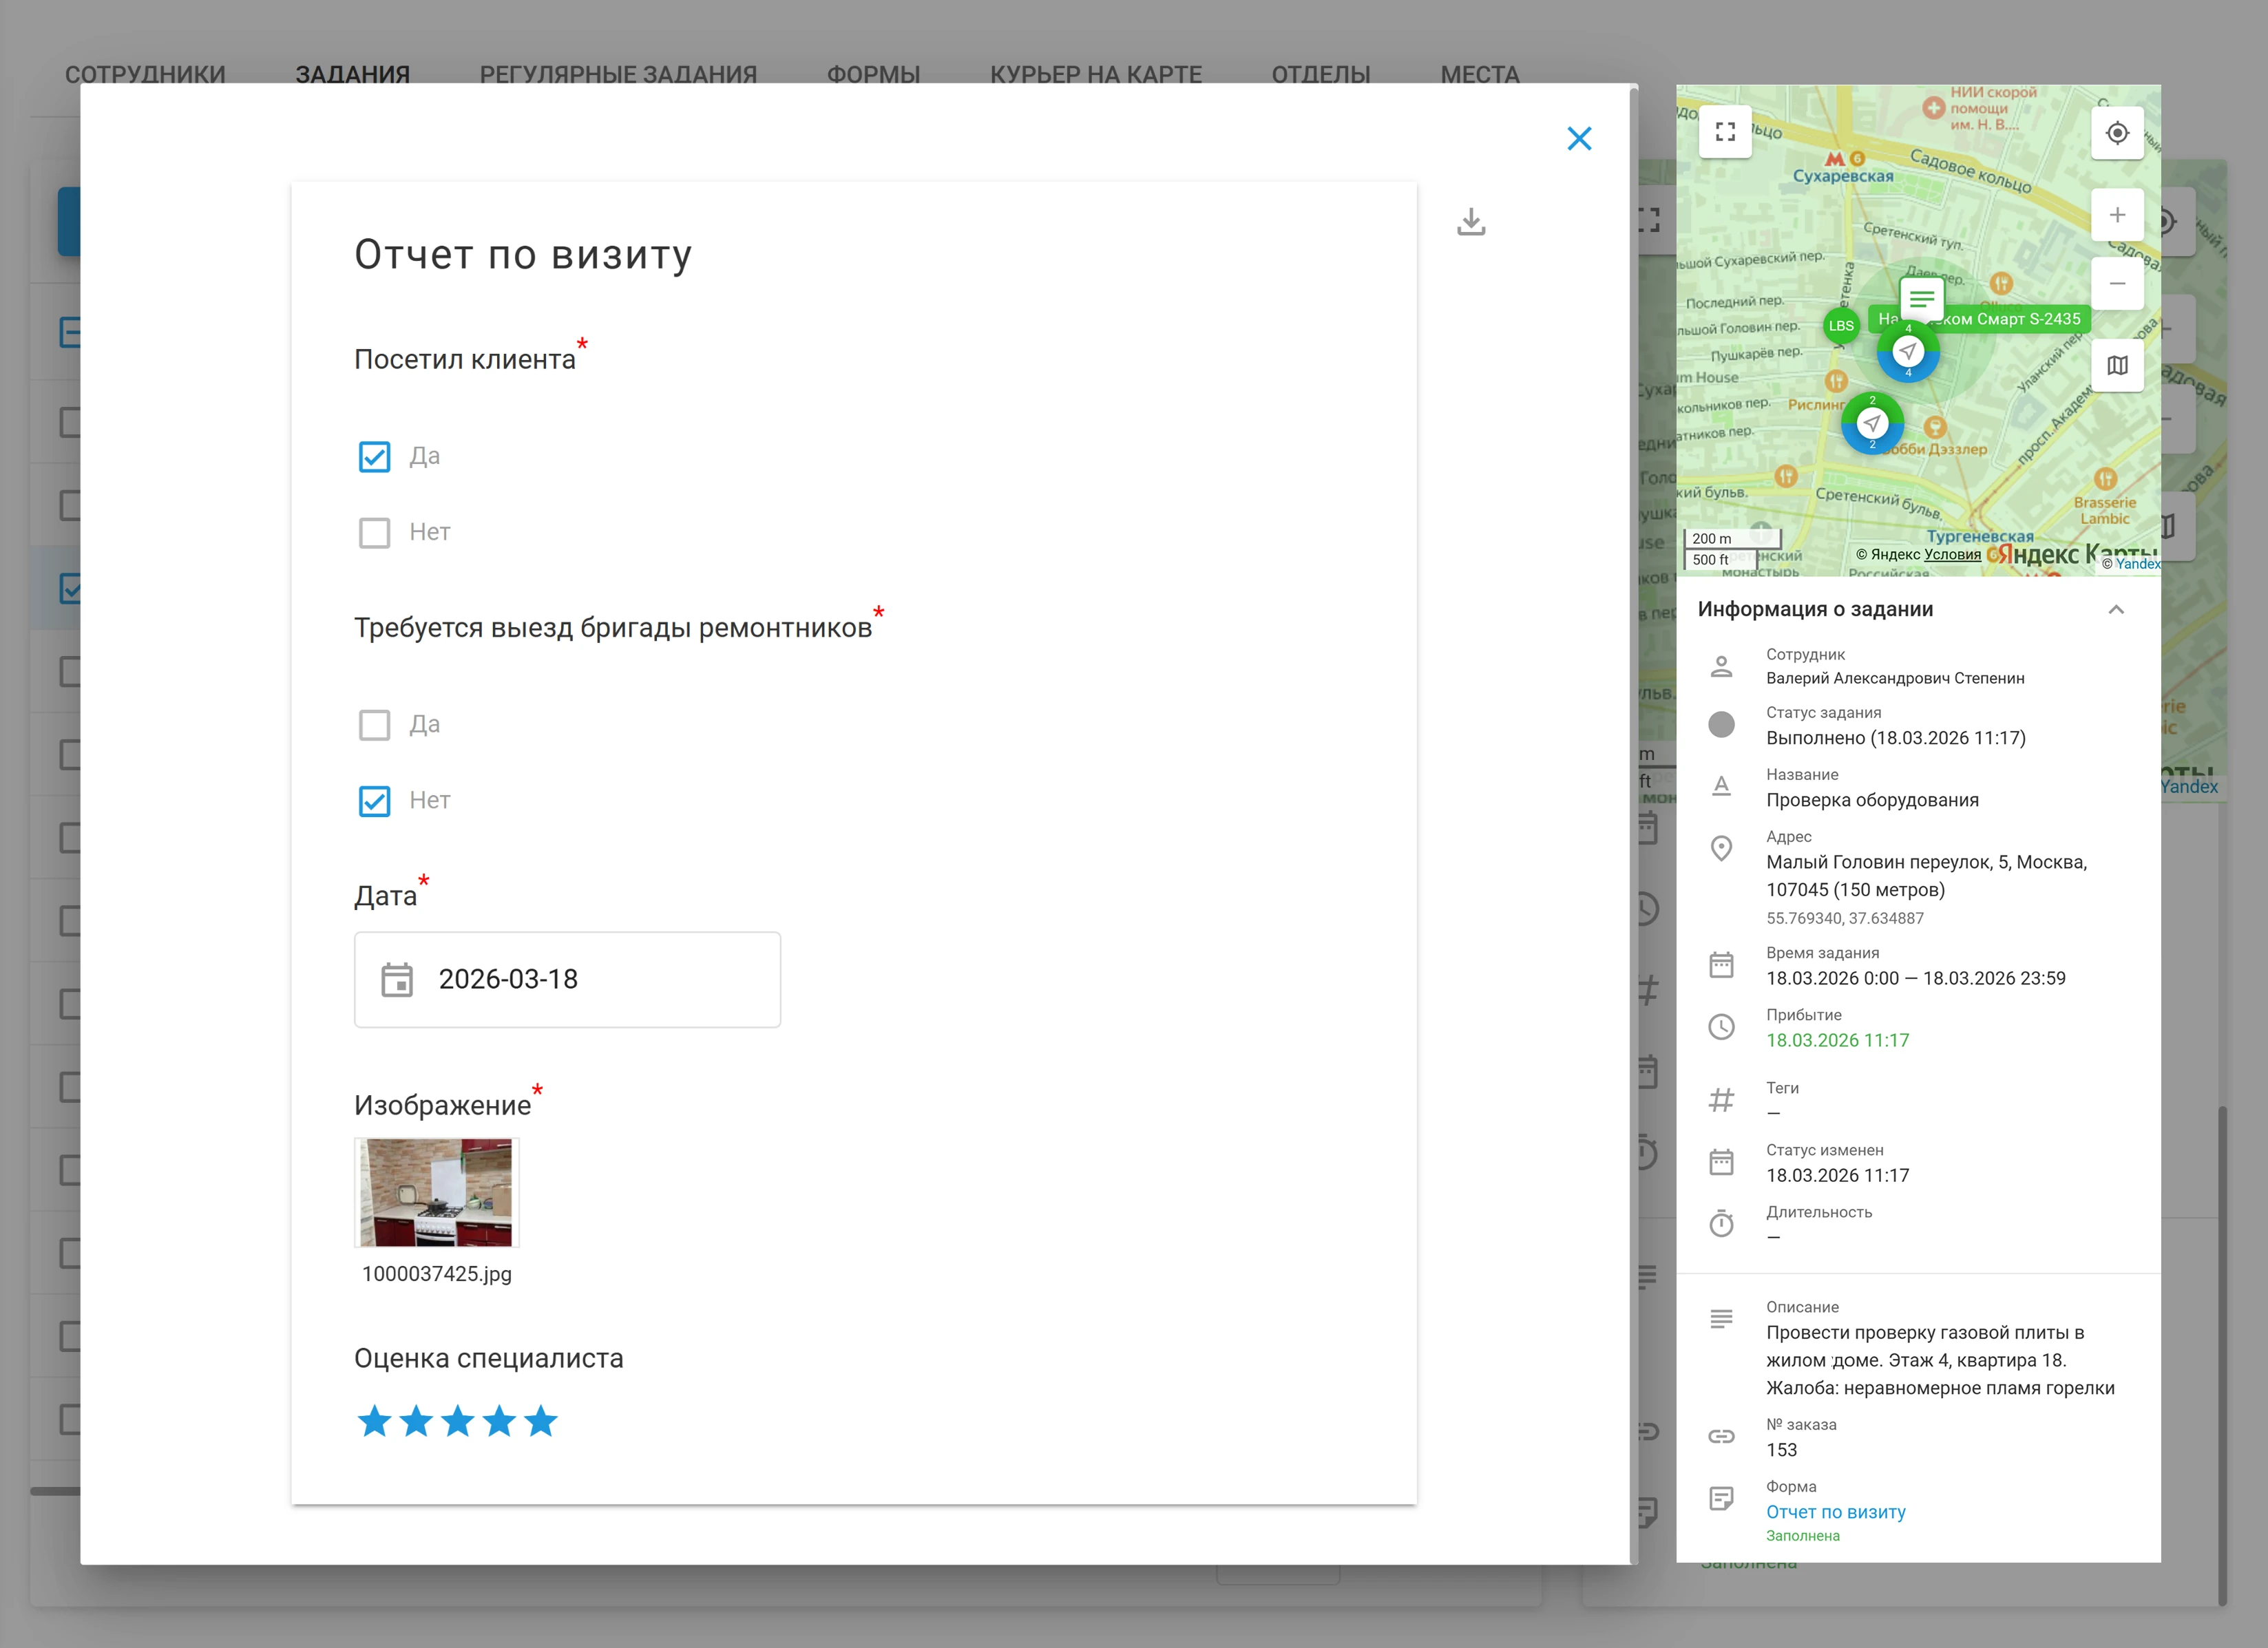The height and width of the screenshot is (1648, 2268).
Task: Check 'Нет' under Посетил клиента
Action: coord(375,533)
